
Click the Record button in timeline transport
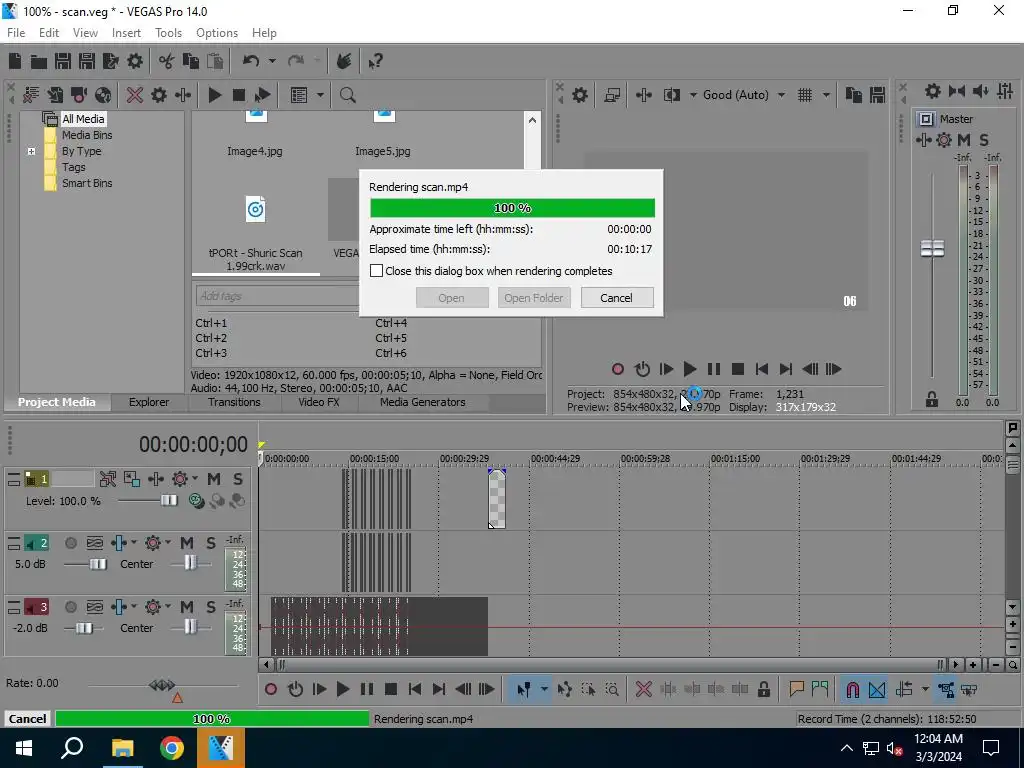click(271, 689)
